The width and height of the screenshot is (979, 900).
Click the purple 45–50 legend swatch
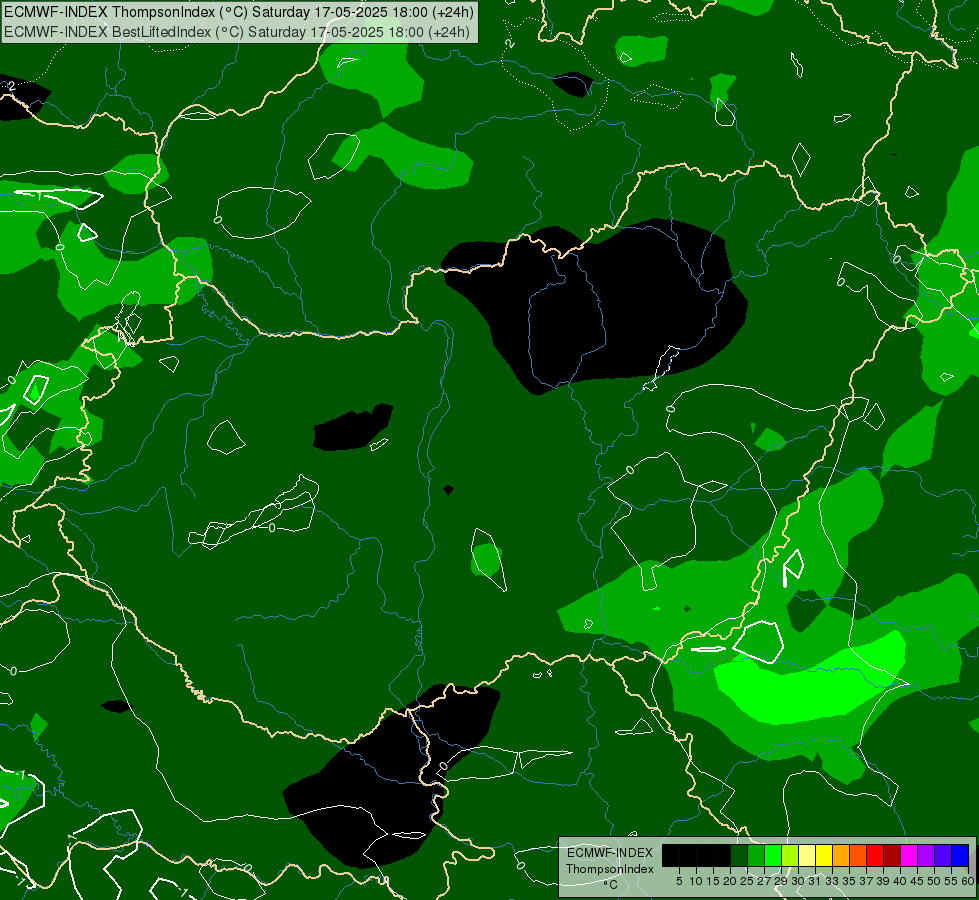coord(926,855)
